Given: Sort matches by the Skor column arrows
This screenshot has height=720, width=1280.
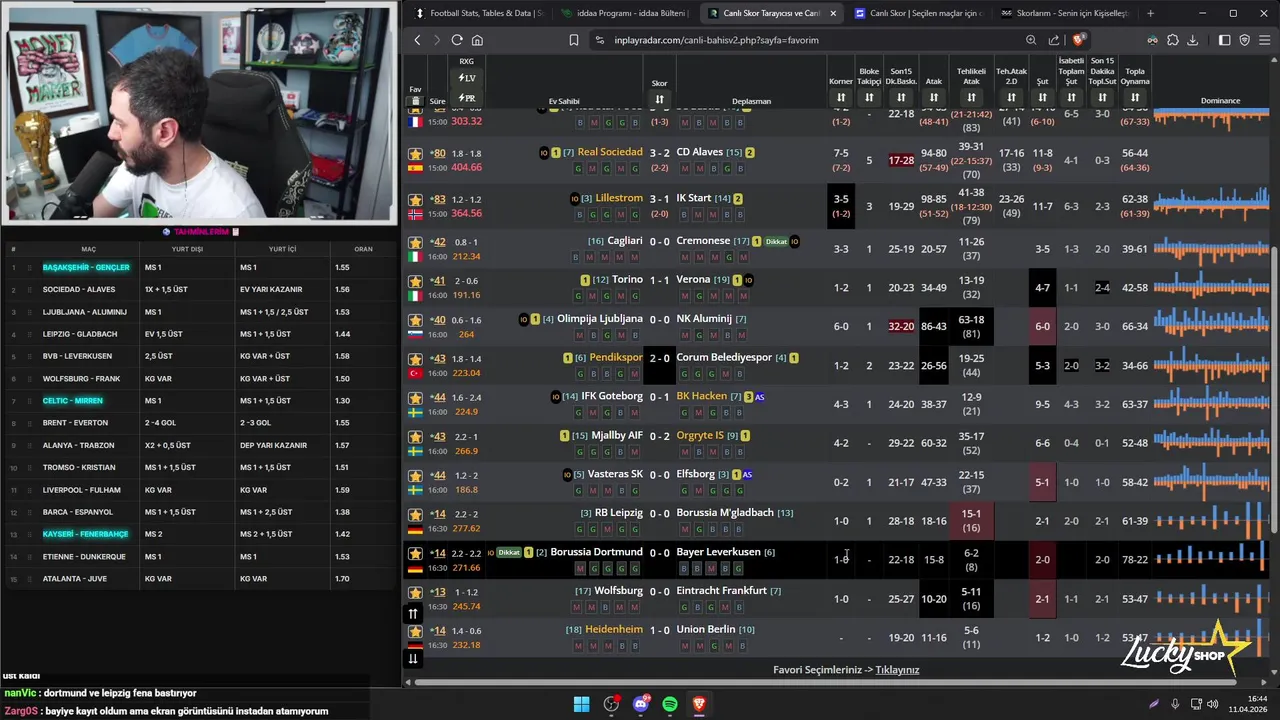Looking at the screenshot, I should pos(659,99).
